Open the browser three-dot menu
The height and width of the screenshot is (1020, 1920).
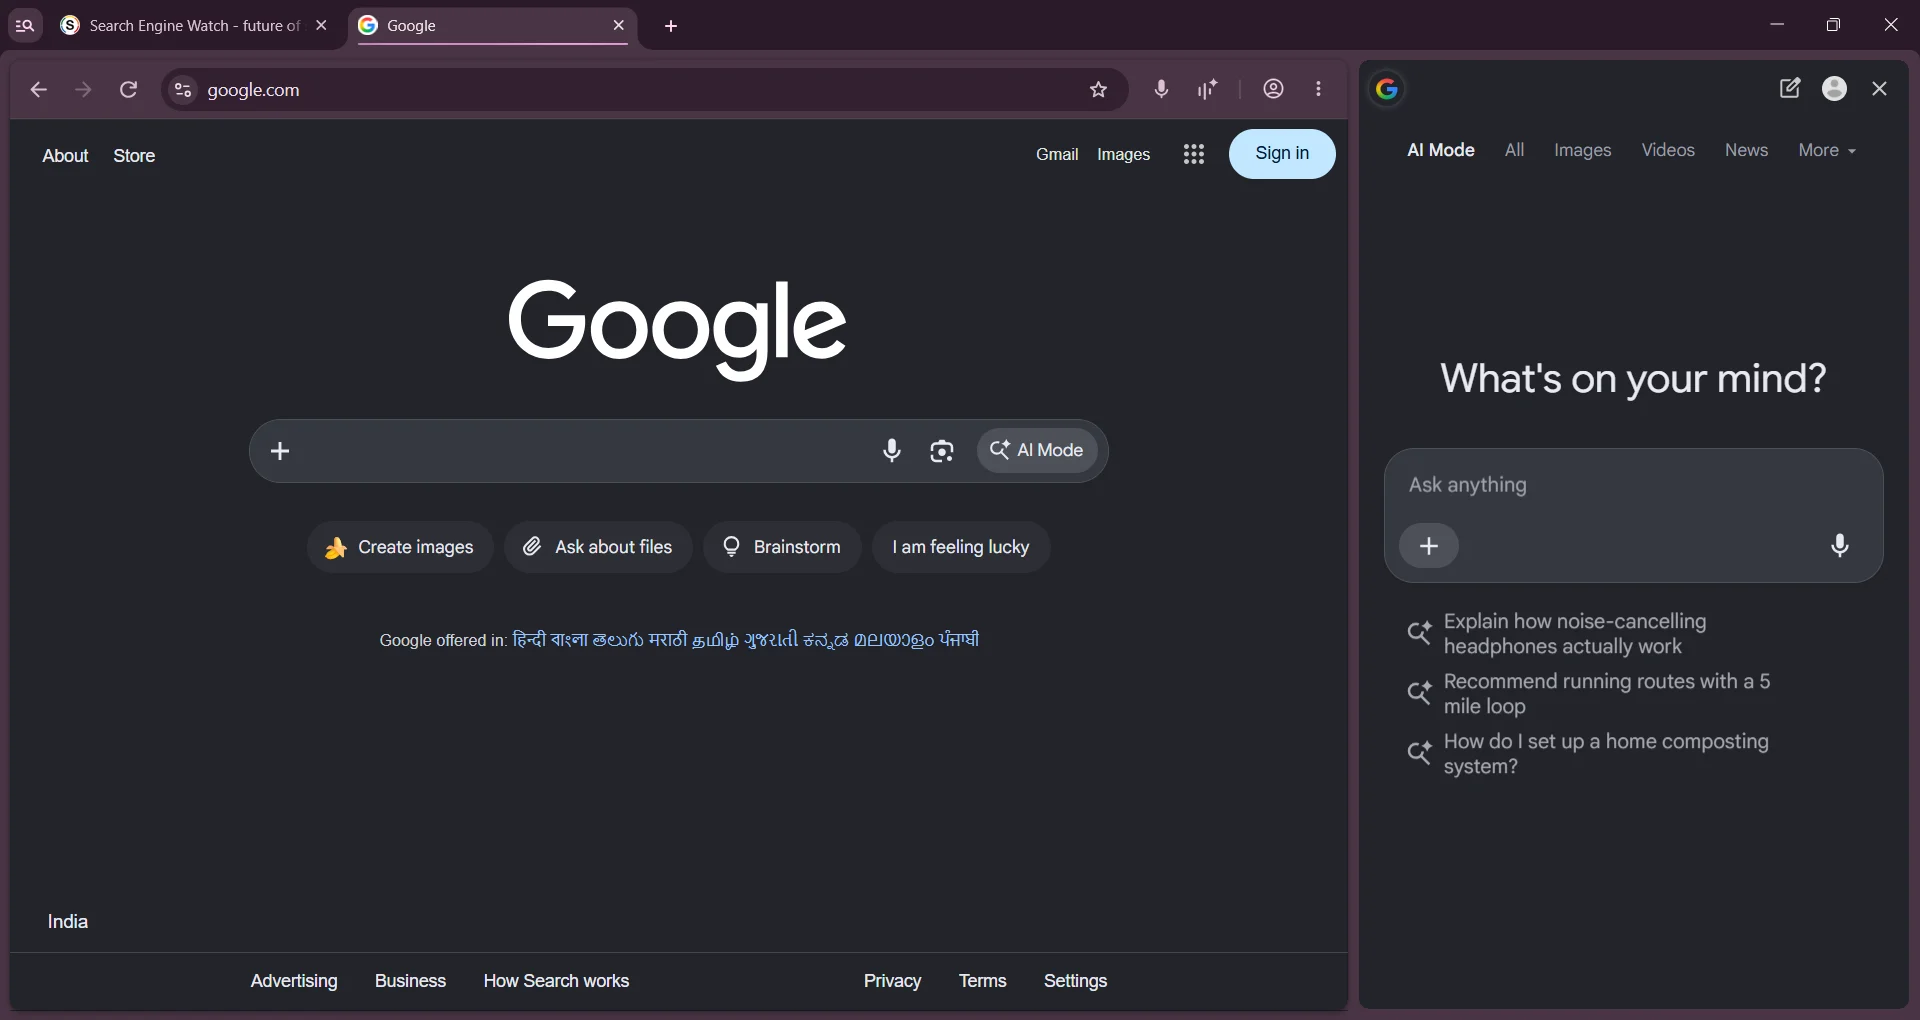1320,89
